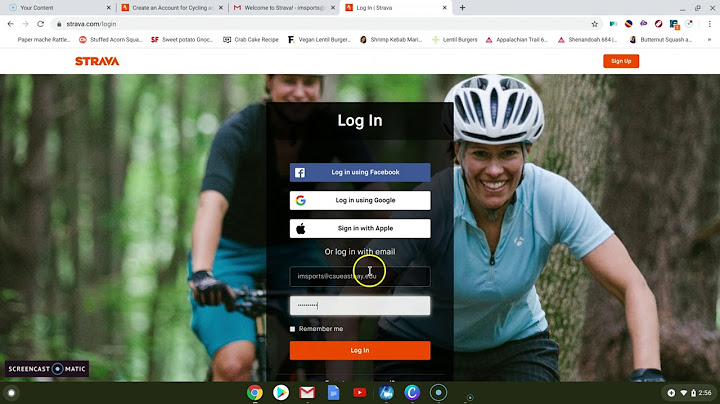The height and width of the screenshot is (404, 720).
Task: Click the battery status icon
Action: pos(693,393)
